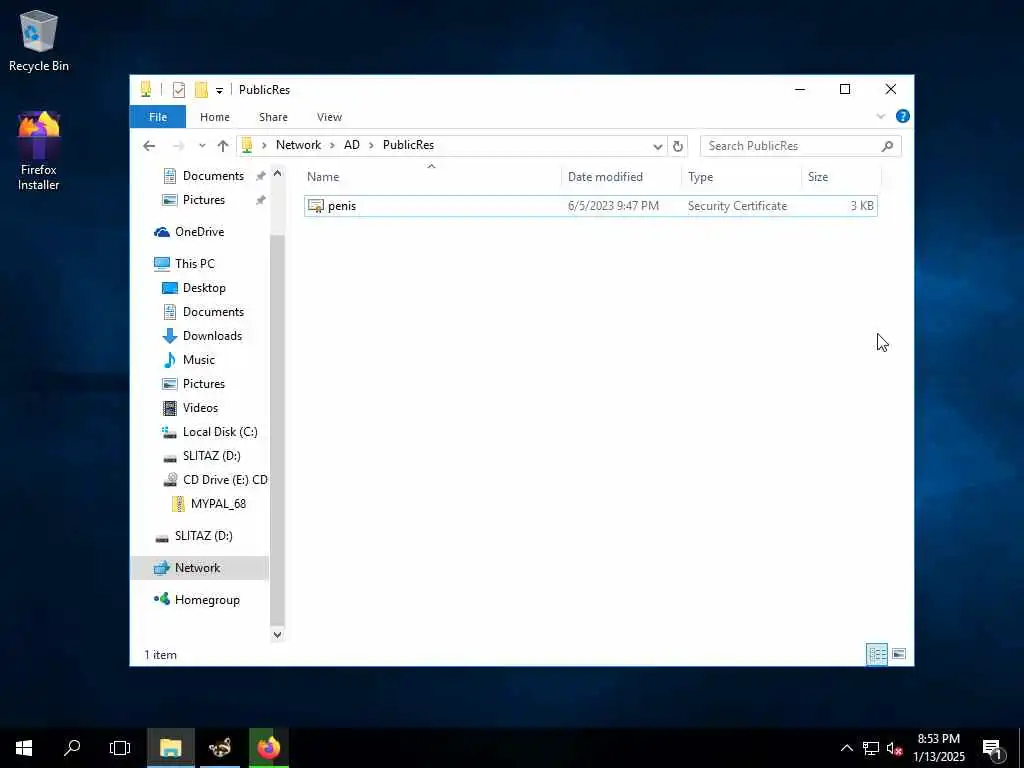The height and width of the screenshot is (768, 1024).
Task: Open Pictures under This PC
Action: (203, 384)
